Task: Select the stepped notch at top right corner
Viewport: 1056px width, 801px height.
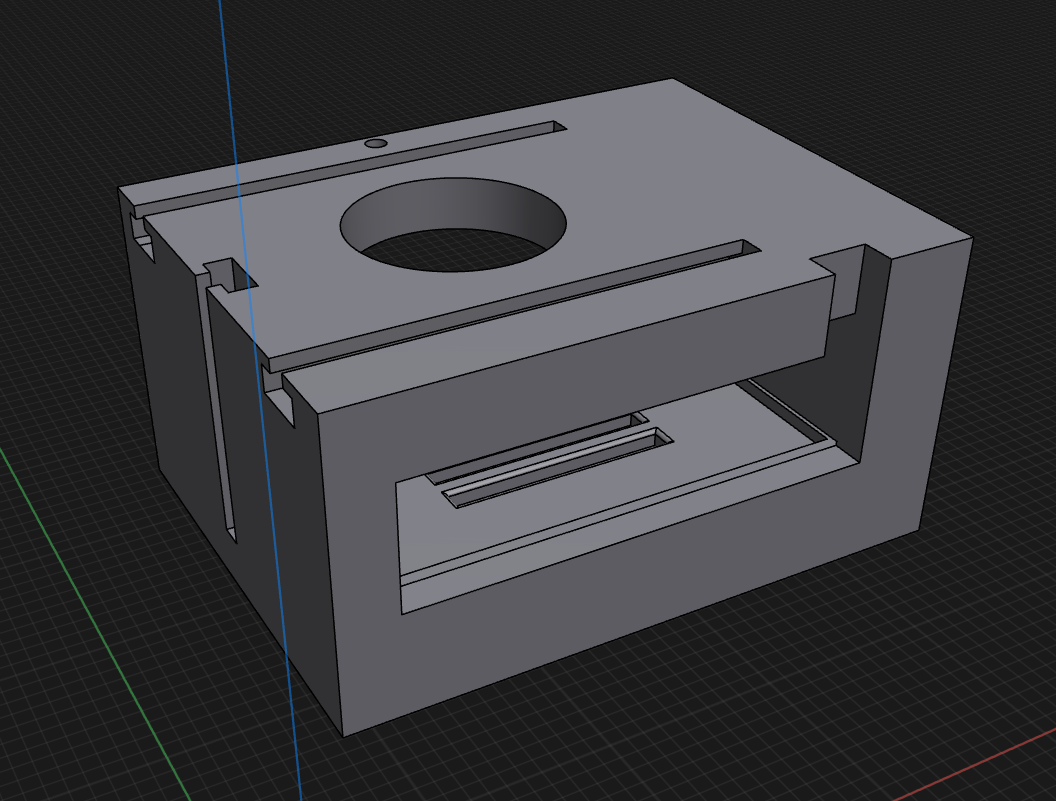Action: (x=850, y=270)
